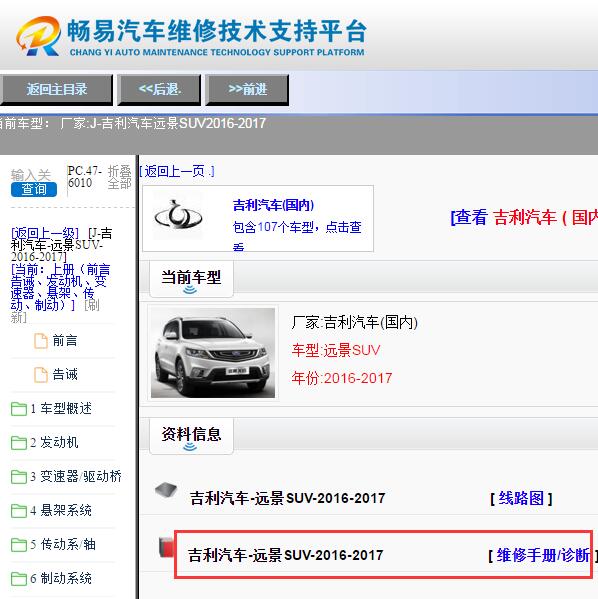Select 3 变速器/驱动桥 tree item label

tap(76, 476)
